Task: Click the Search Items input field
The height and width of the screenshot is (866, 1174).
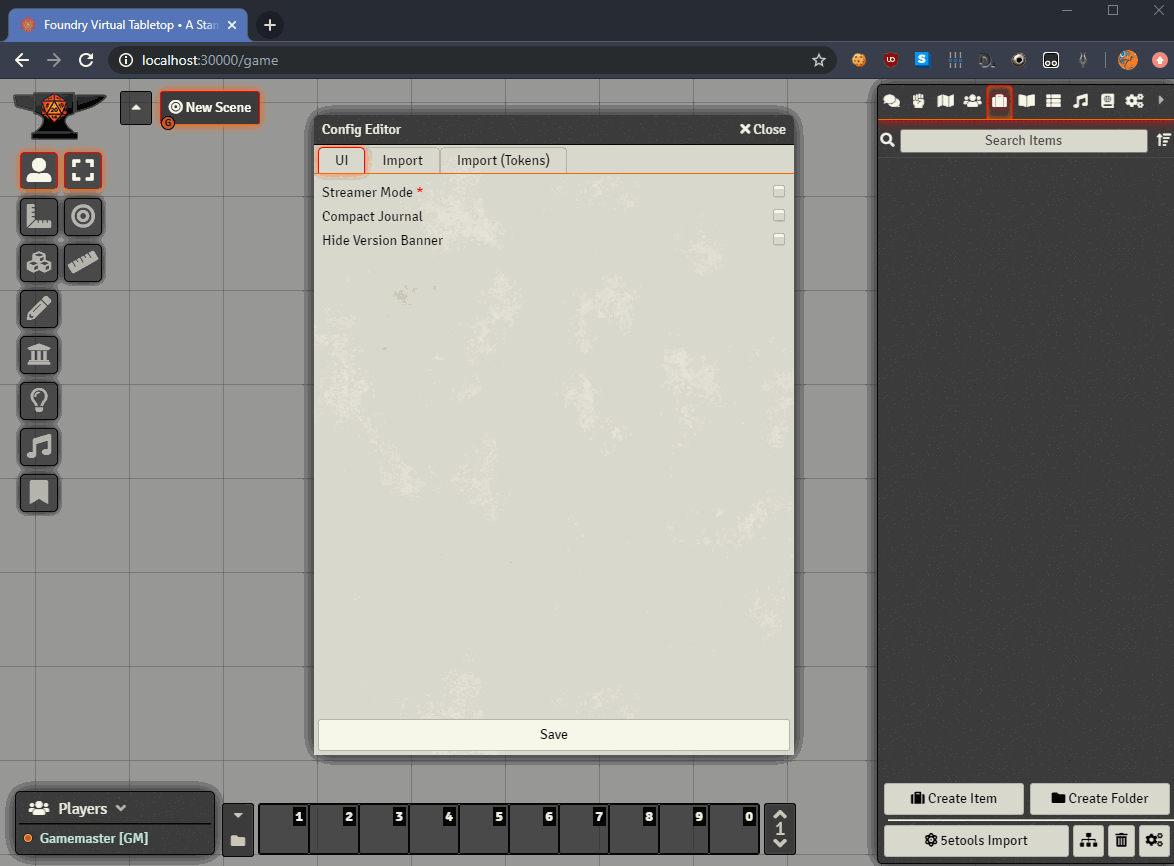Action: (x=1023, y=141)
